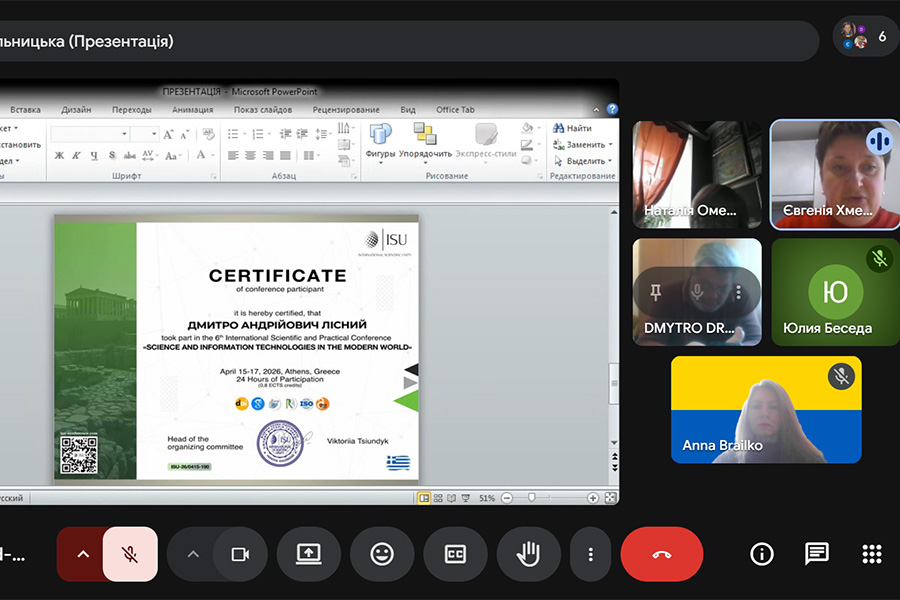Image resolution: width=900 pixels, height=600 pixels.
Task: Switch to the Рецензирование tab
Action: [346, 110]
